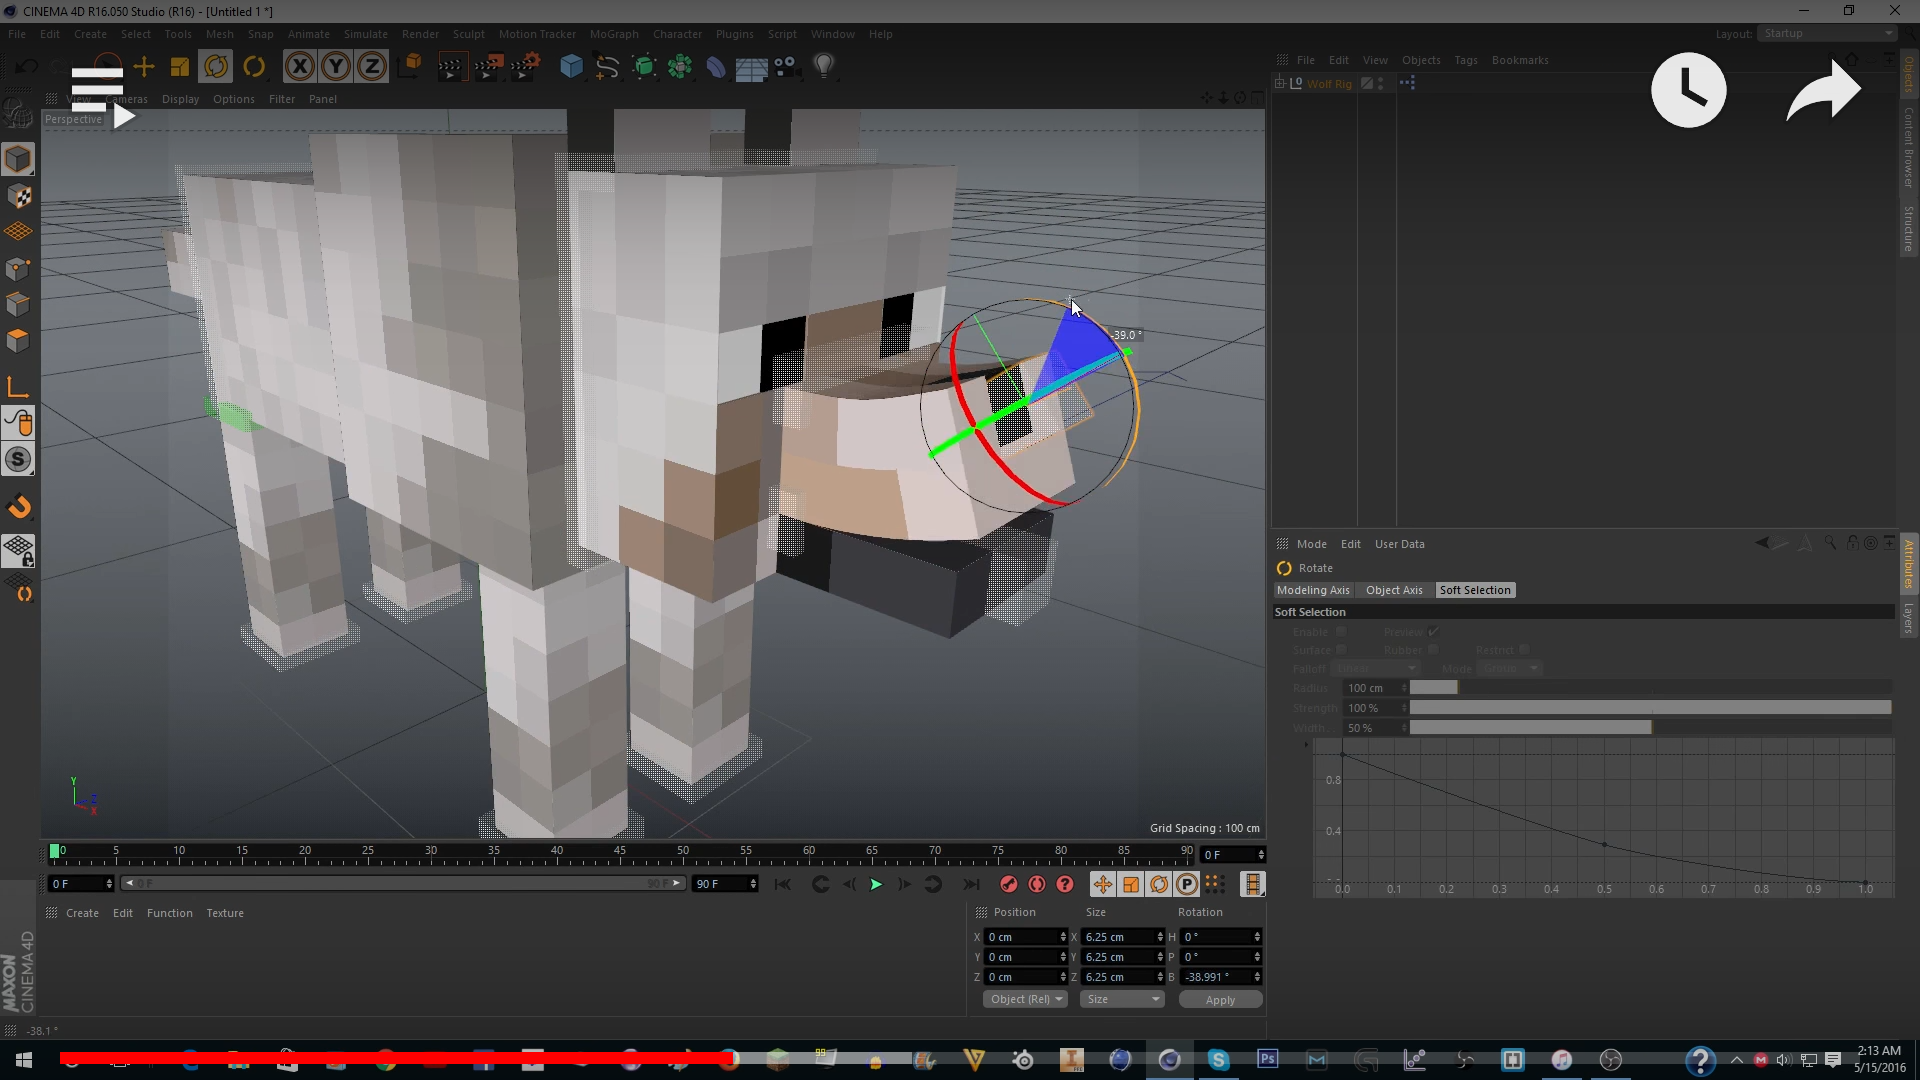Open the MoGraph menu
The width and height of the screenshot is (1920, 1080).
coord(614,34)
